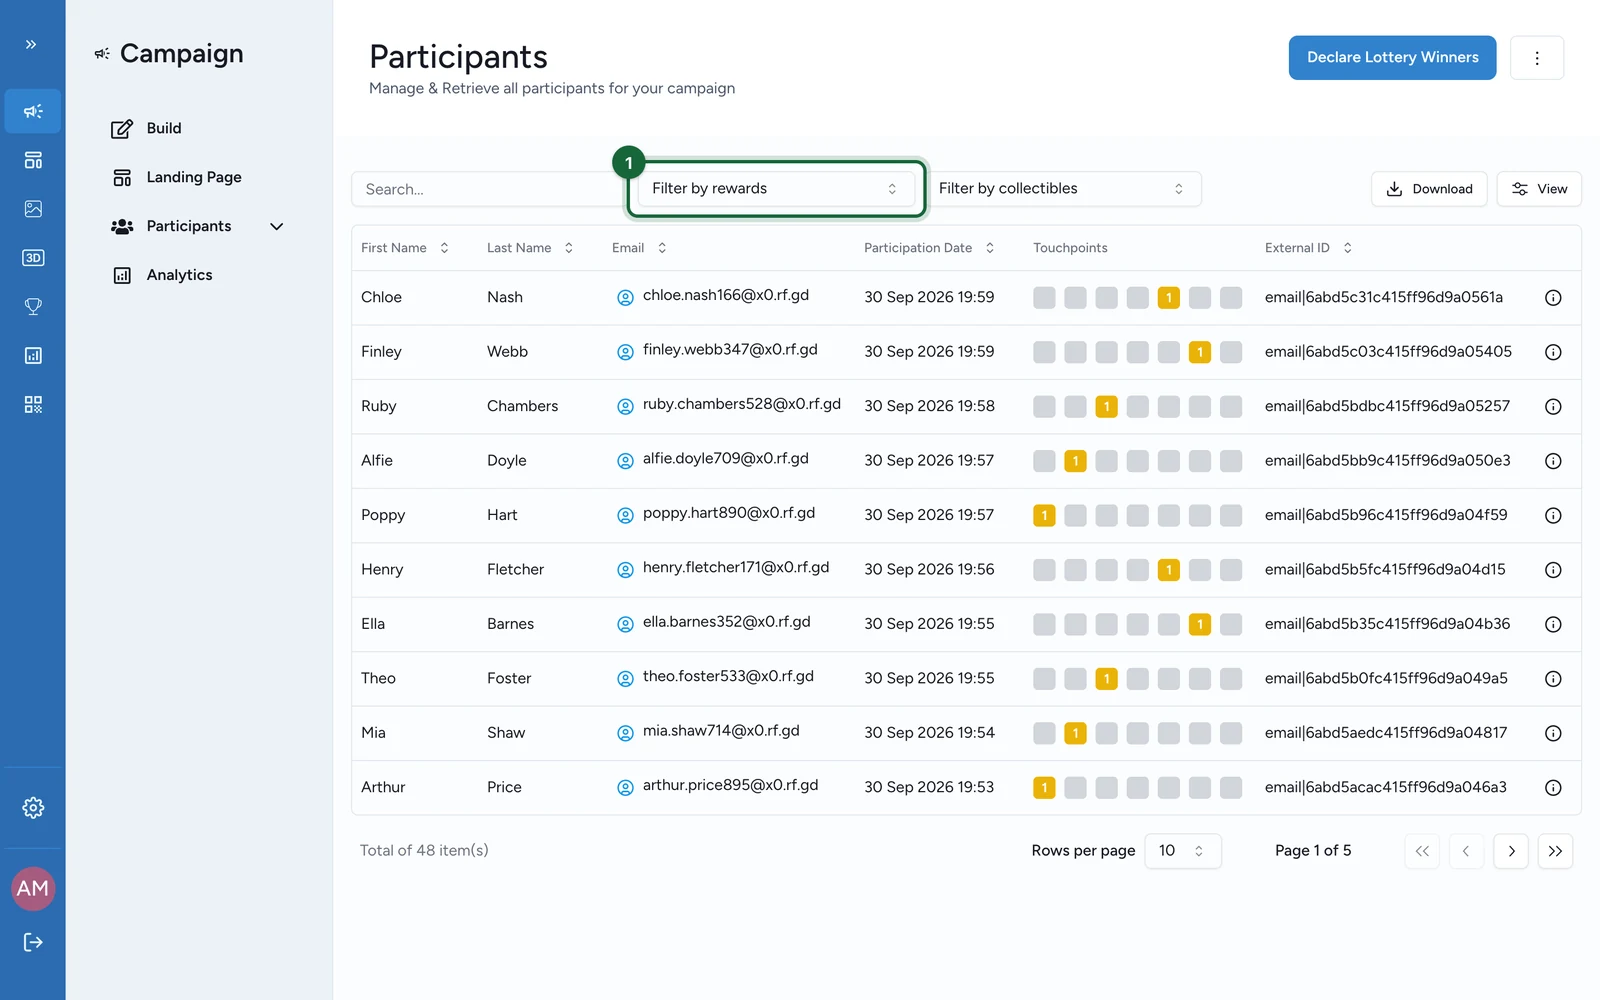The width and height of the screenshot is (1600, 1000).
Task: Open the layout template icon in sidebar
Action: (x=33, y=160)
